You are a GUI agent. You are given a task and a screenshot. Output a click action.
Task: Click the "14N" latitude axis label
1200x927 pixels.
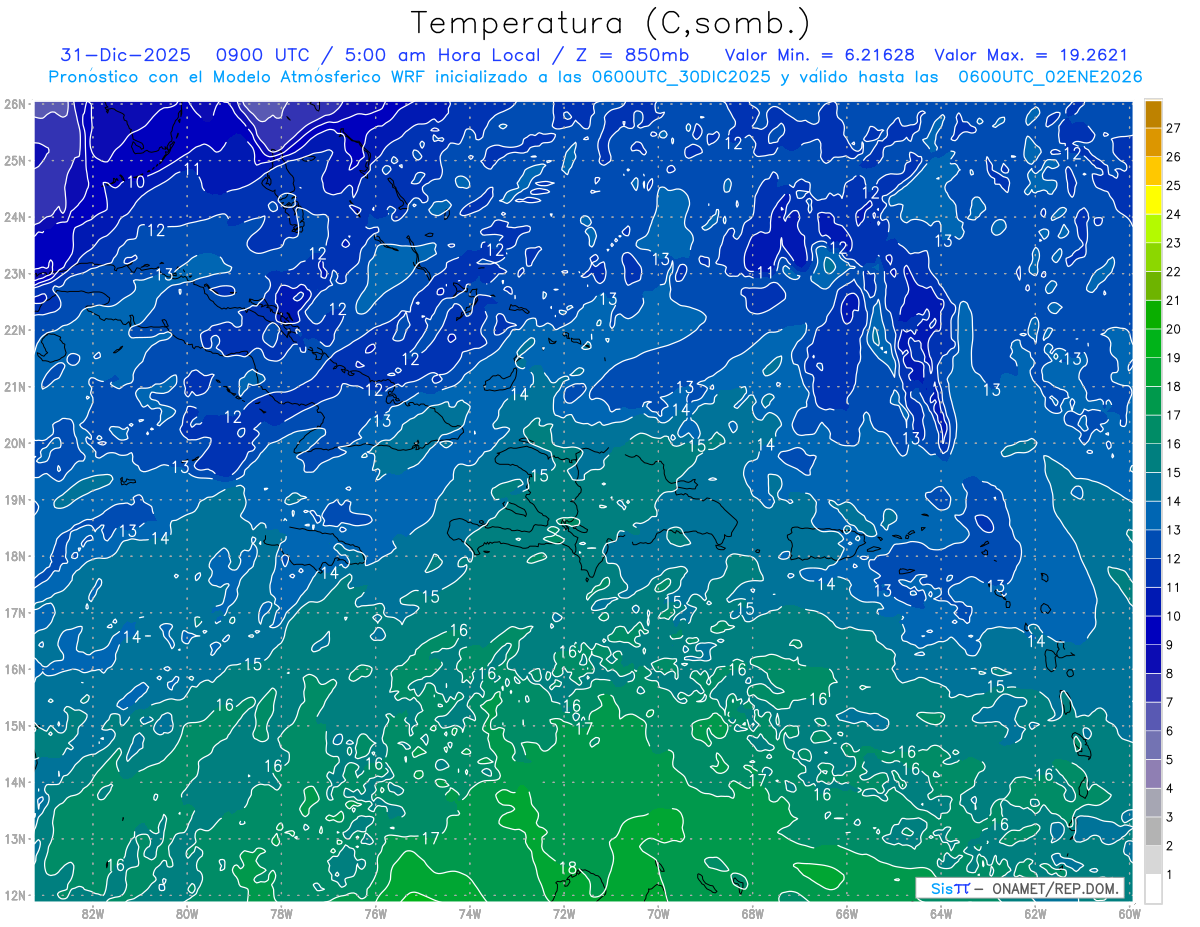tap(15, 782)
